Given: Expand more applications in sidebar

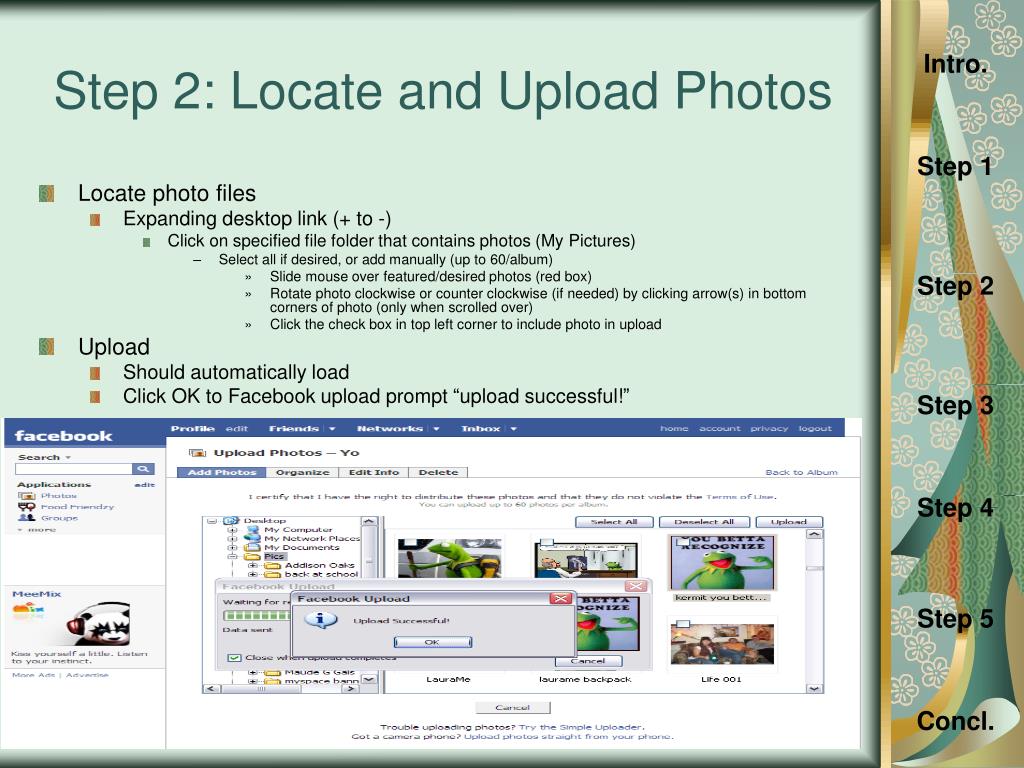Looking at the screenshot, I should [37, 530].
